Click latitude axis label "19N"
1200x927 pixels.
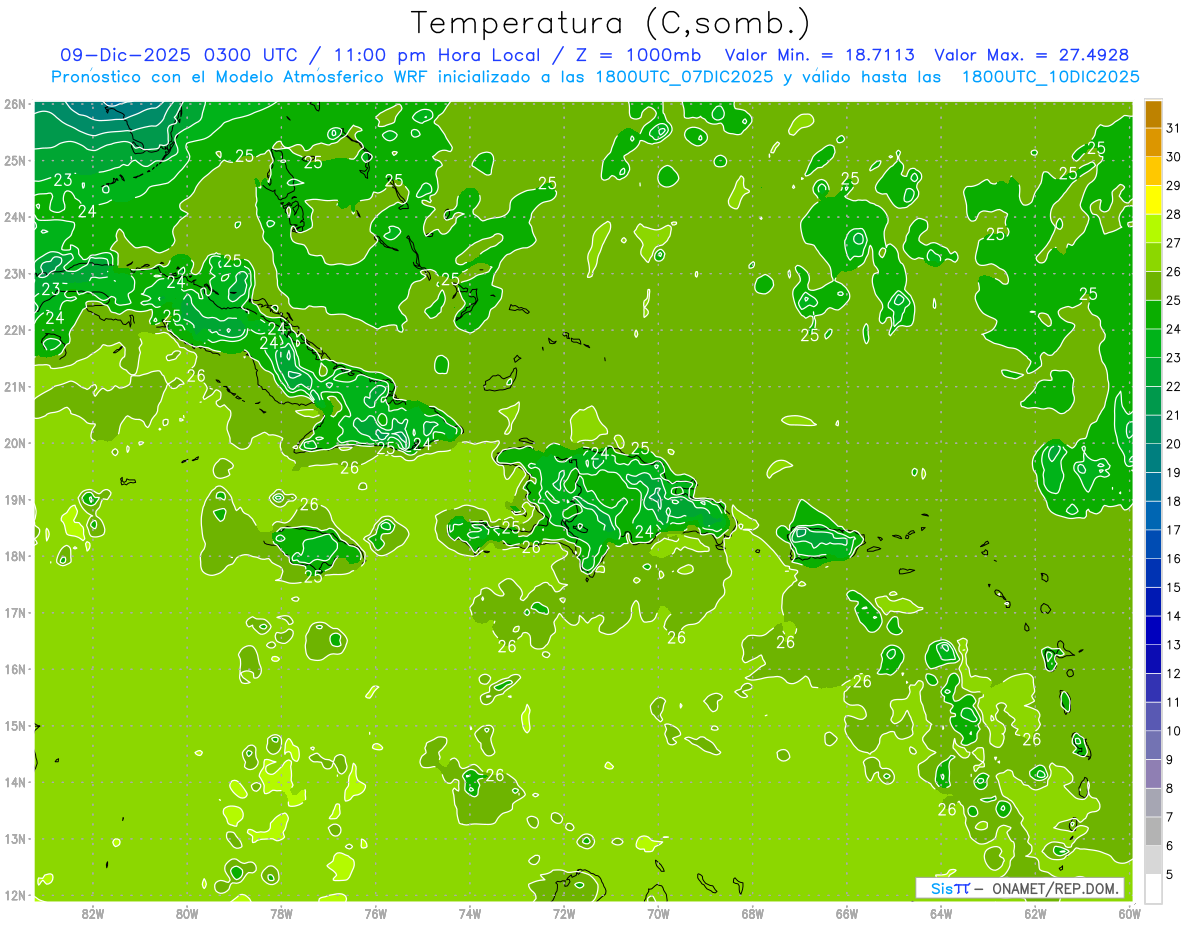point(14,499)
